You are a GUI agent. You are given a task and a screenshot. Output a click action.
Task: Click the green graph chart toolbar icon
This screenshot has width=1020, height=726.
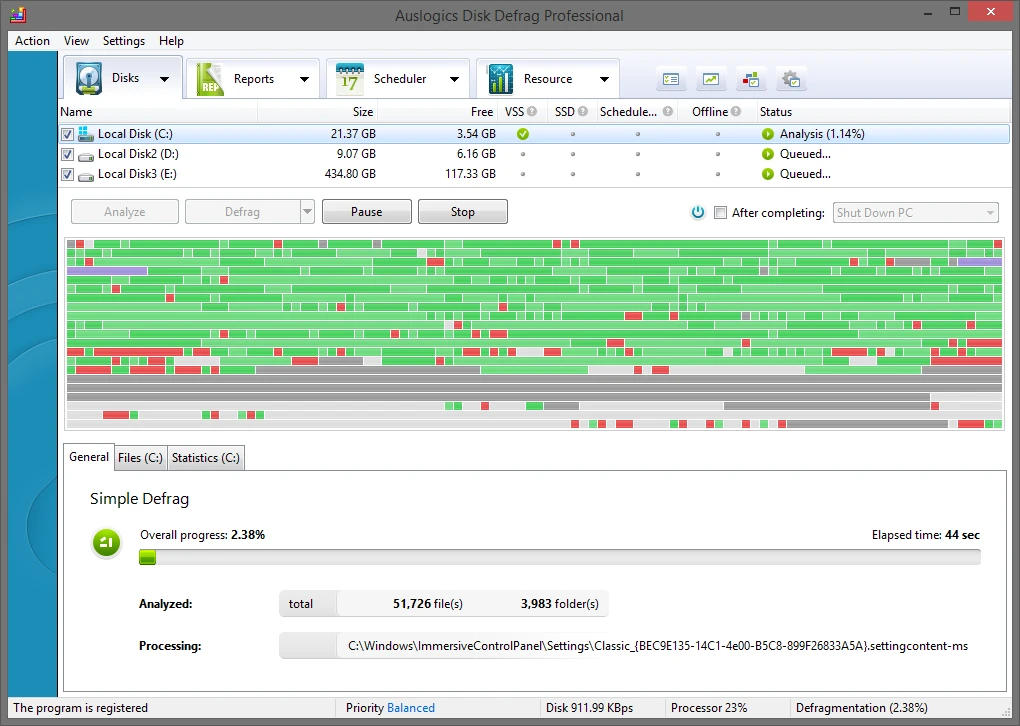711,79
